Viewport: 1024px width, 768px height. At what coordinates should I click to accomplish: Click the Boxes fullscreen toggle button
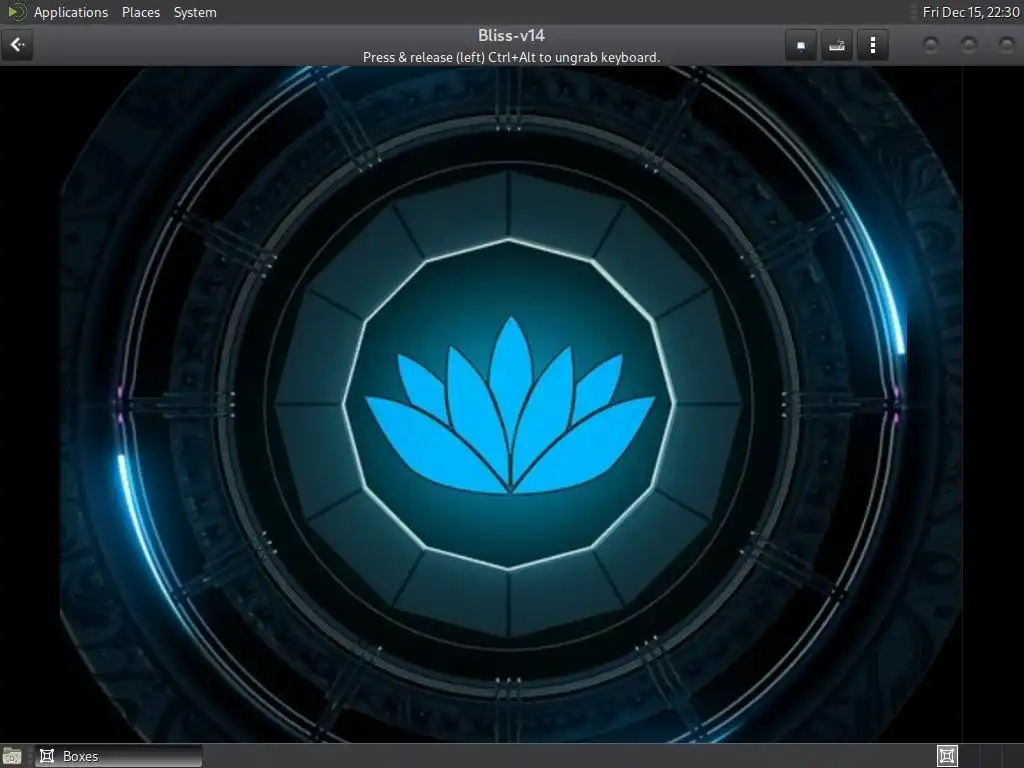coord(801,45)
